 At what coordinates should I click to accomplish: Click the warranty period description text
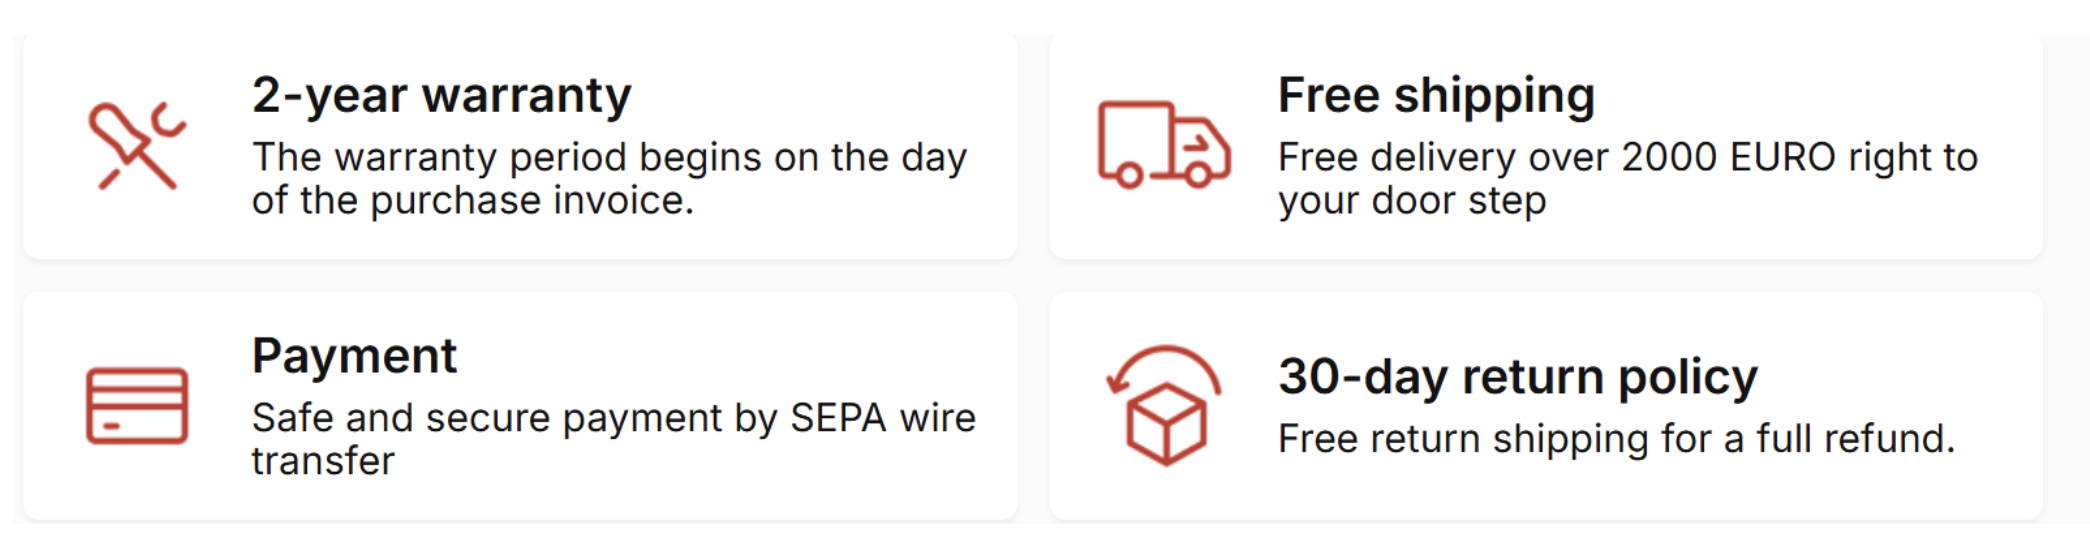[609, 178]
